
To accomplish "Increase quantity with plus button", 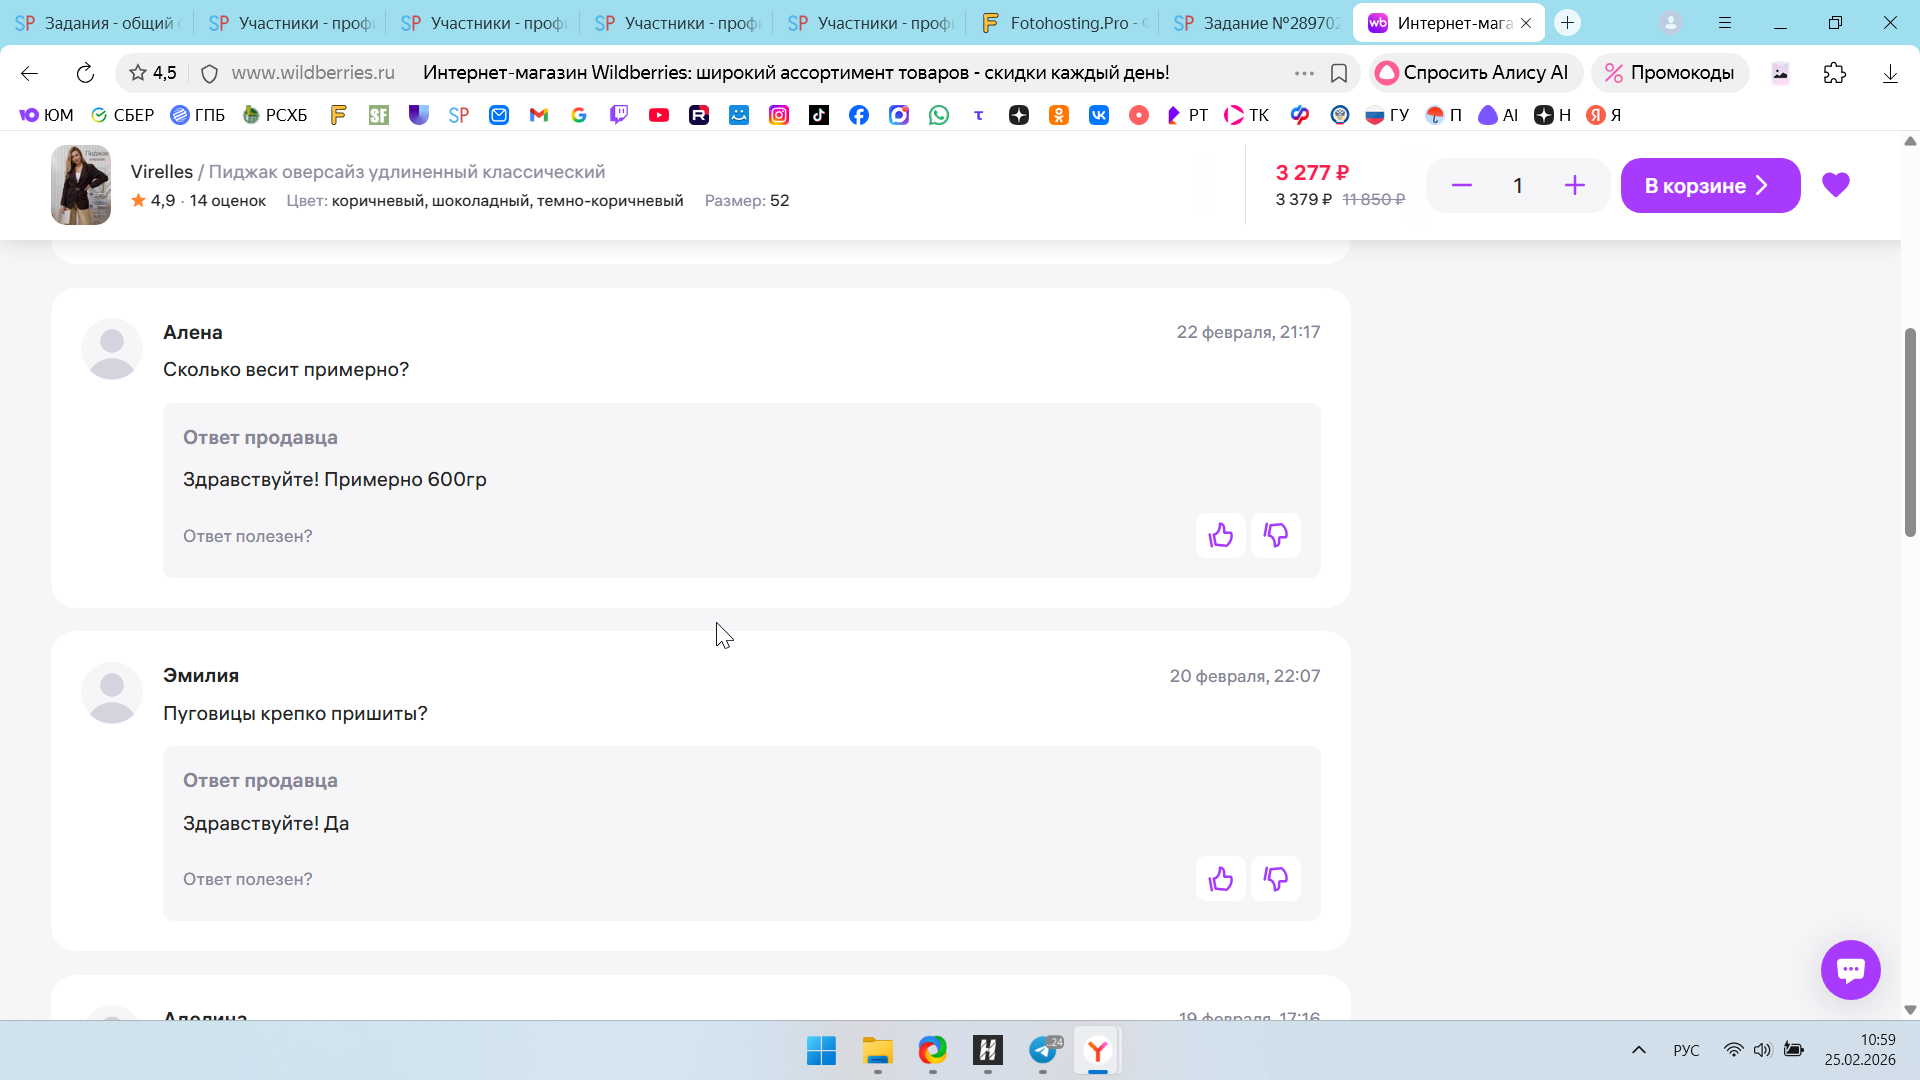I will (1574, 185).
